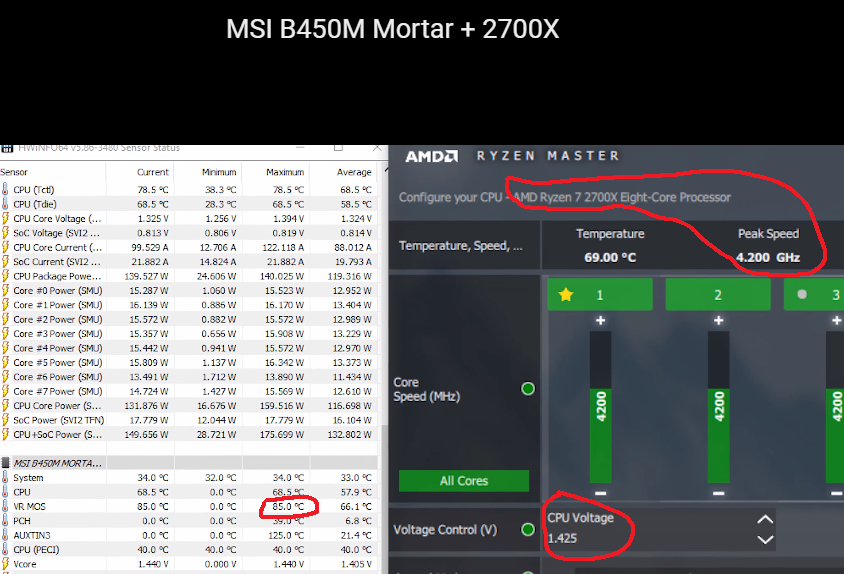Adjust the core 3 speed slider bar
This screenshot has width=844, height=574.
pyautogui.click(x=835, y=407)
